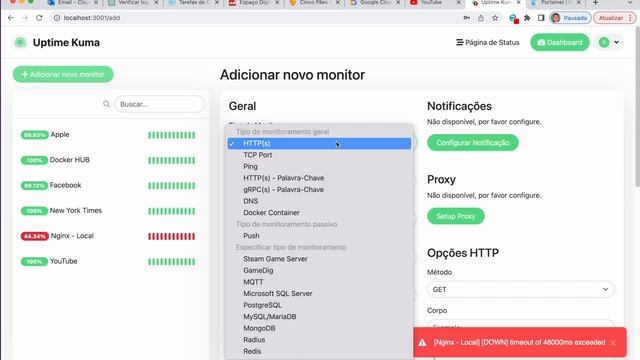This screenshot has height=360, width=640.
Task: Open a new browser tab
Action: point(596,3)
